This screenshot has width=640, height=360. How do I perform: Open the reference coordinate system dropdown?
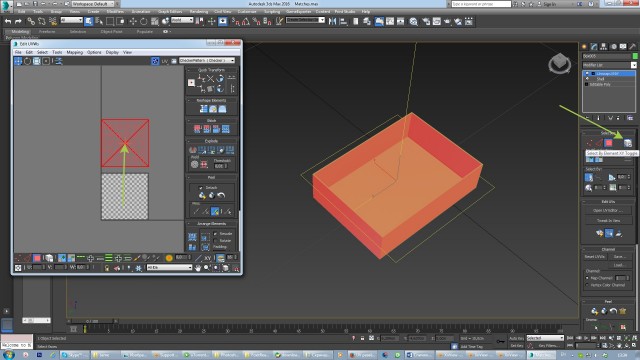tap(182, 20)
